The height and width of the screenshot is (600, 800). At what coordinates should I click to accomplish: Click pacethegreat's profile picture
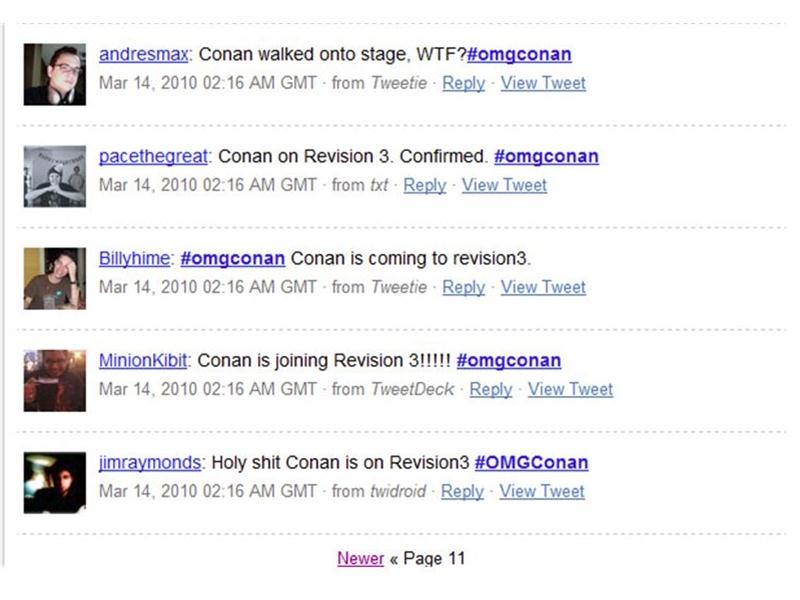(x=57, y=175)
